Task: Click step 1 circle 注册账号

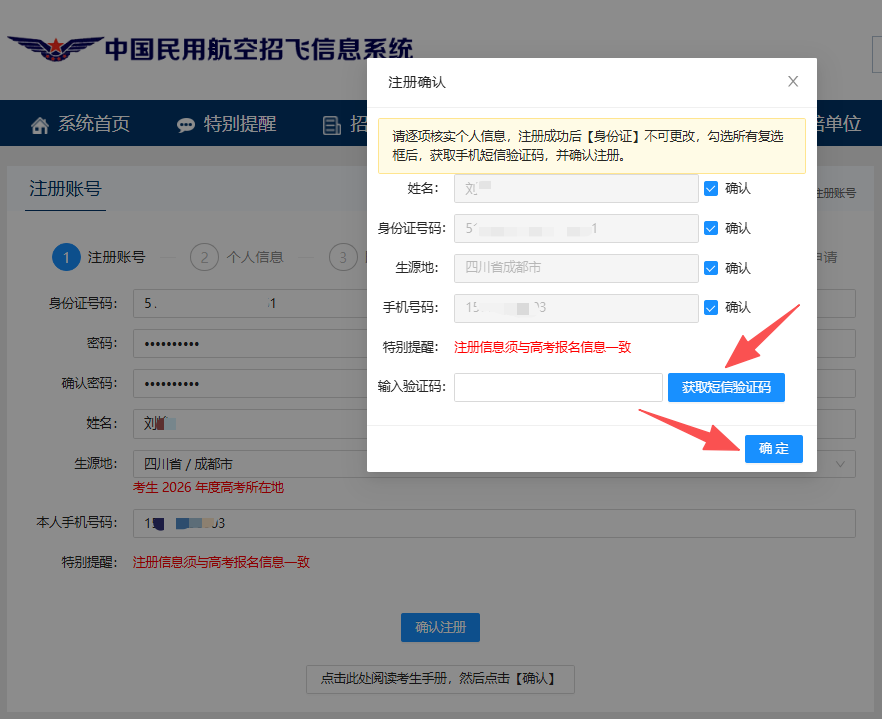Action: (66, 257)
